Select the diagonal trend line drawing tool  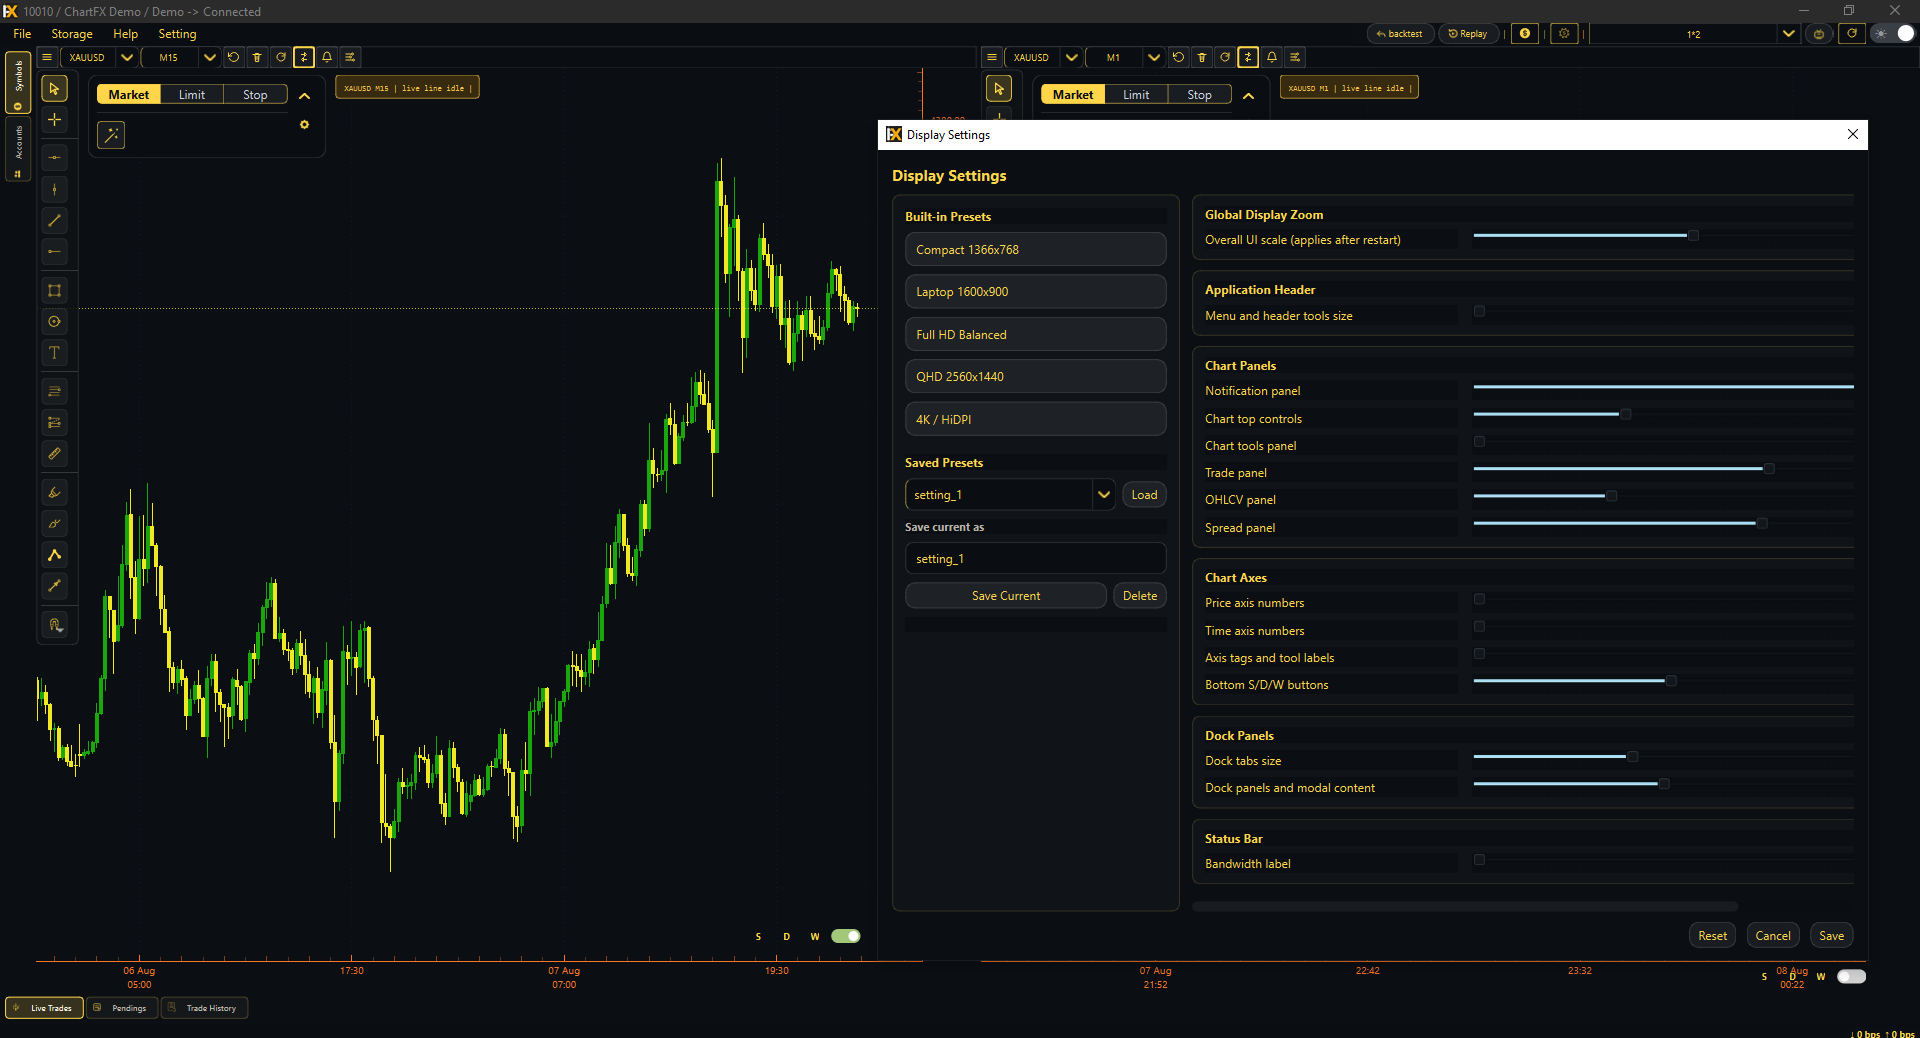coord(55,221)
